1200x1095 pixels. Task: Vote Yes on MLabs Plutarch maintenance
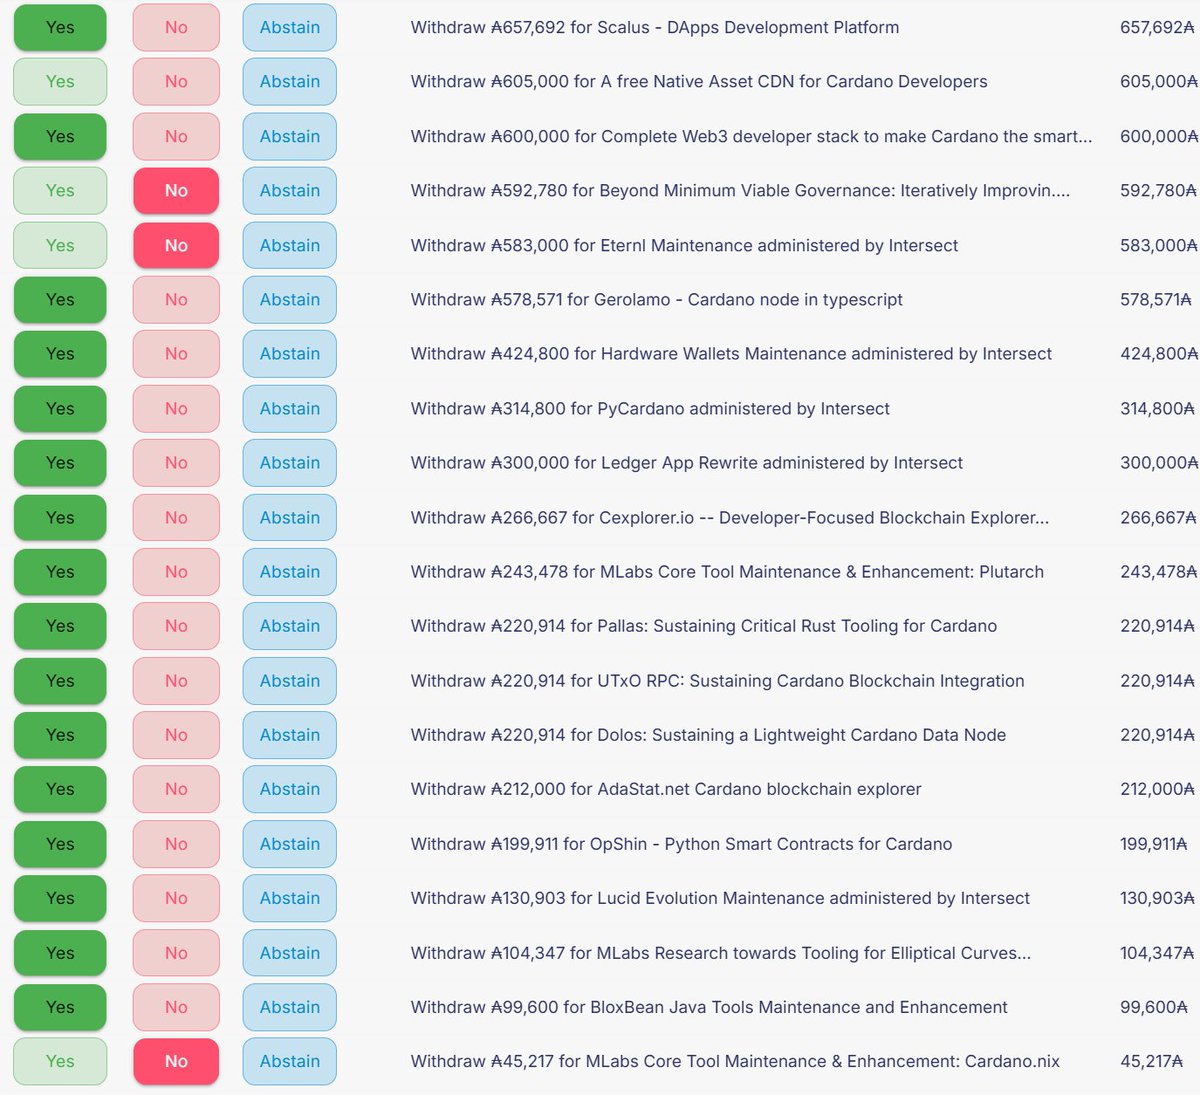(60, 572)
